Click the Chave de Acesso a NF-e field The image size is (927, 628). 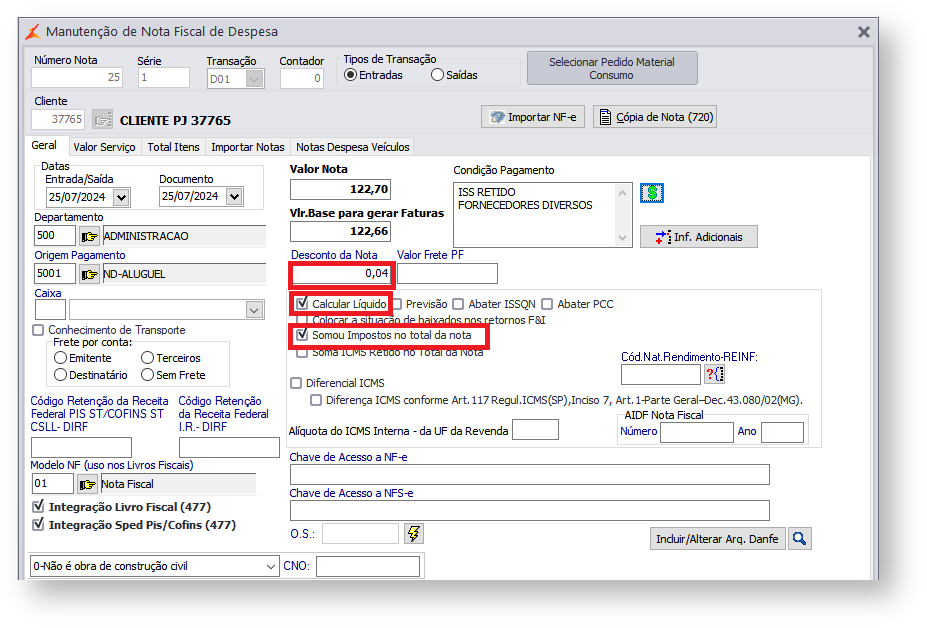pyautogui.click(x=529, y=474)
